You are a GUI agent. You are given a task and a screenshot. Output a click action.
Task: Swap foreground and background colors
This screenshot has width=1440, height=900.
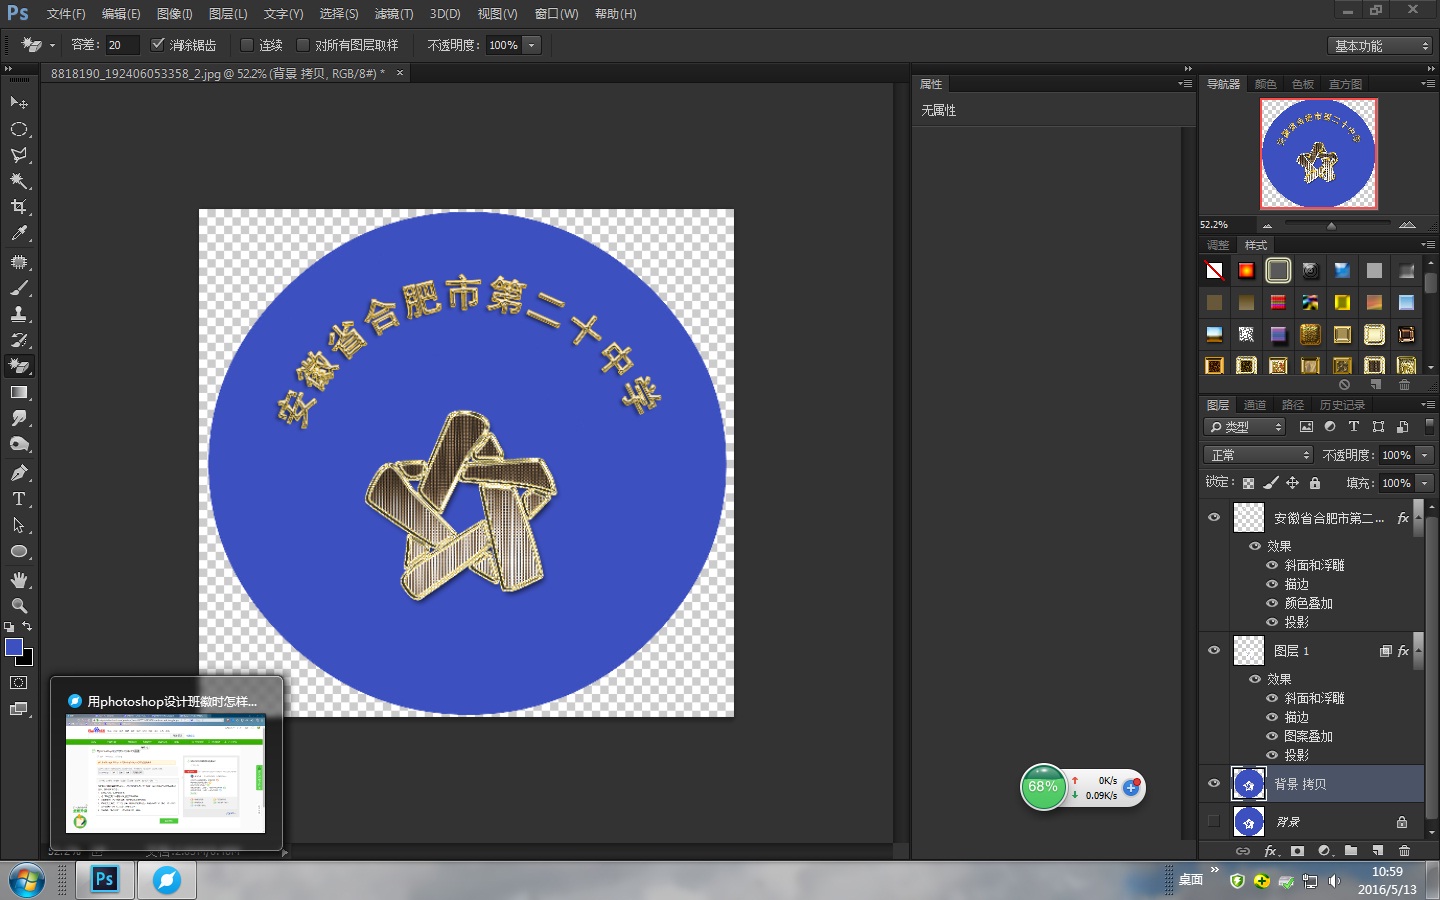[x=27, y=627]
